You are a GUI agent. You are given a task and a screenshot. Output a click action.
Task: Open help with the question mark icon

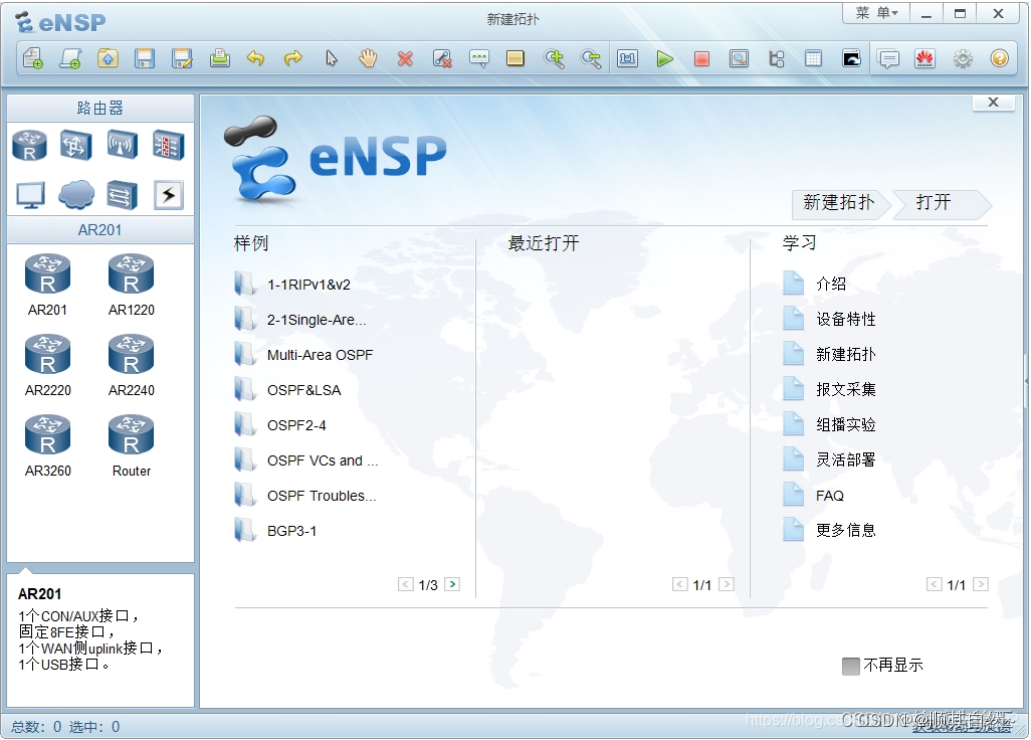pos(999,59)
